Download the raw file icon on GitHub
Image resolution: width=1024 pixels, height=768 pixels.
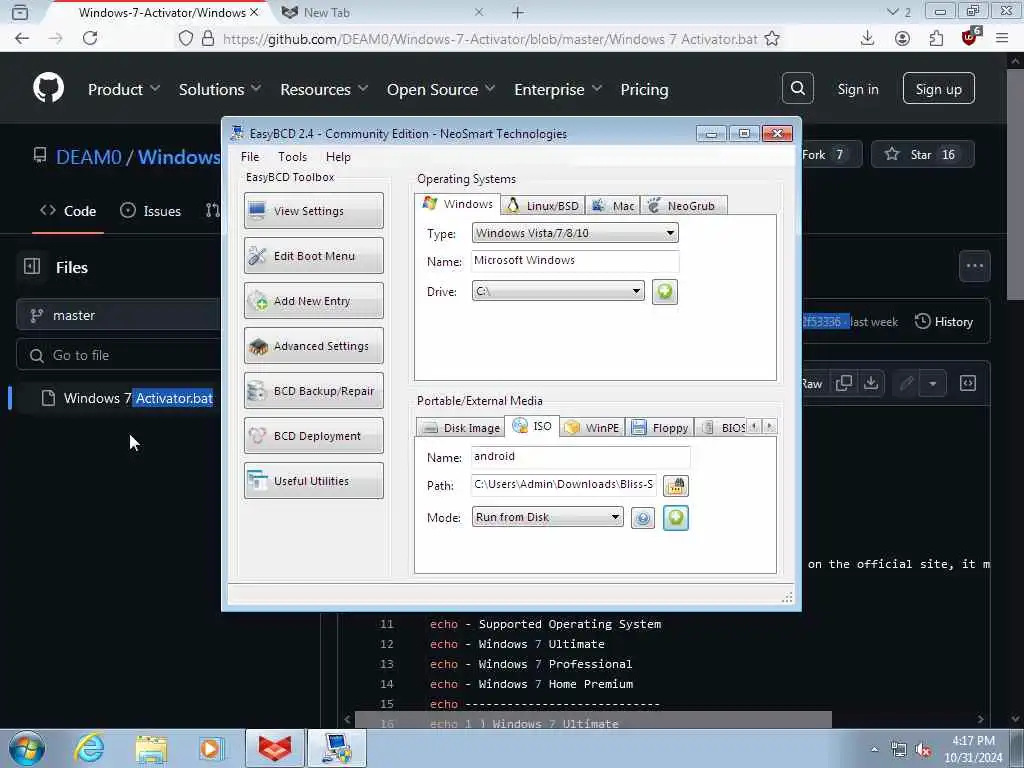pos(871,383)
